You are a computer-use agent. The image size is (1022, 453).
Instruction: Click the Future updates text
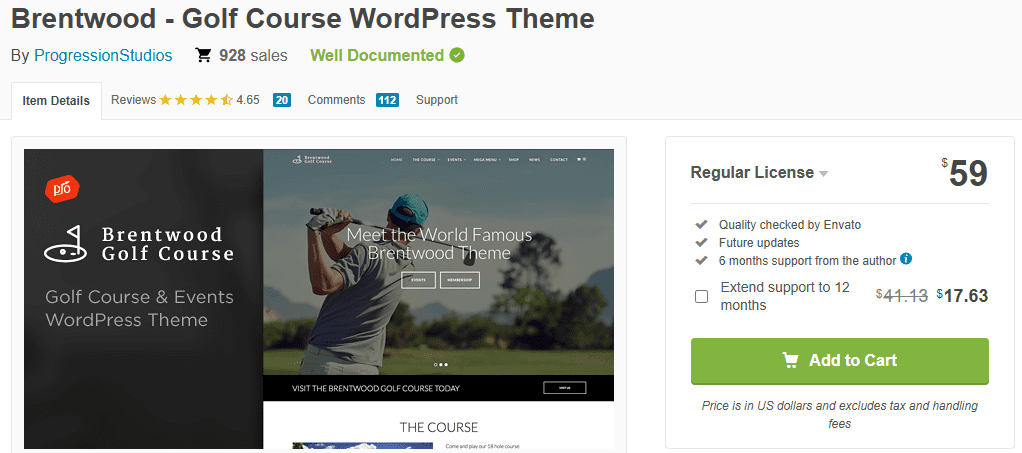coord(759,242)
